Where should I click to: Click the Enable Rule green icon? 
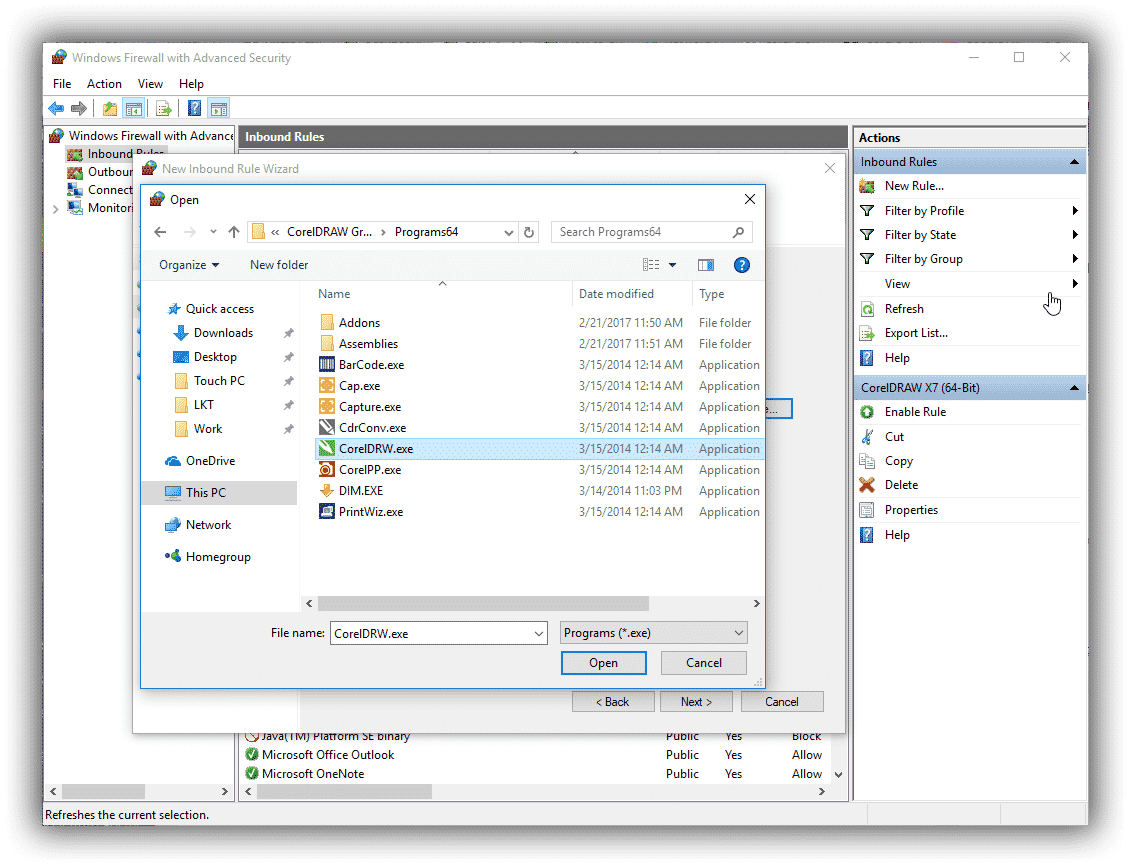[867, 412]
